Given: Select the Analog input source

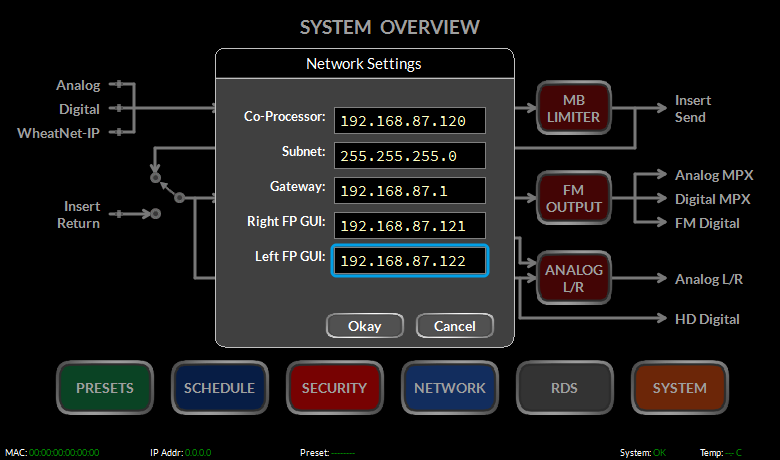Looking at the screenshot, I should 78,85.
